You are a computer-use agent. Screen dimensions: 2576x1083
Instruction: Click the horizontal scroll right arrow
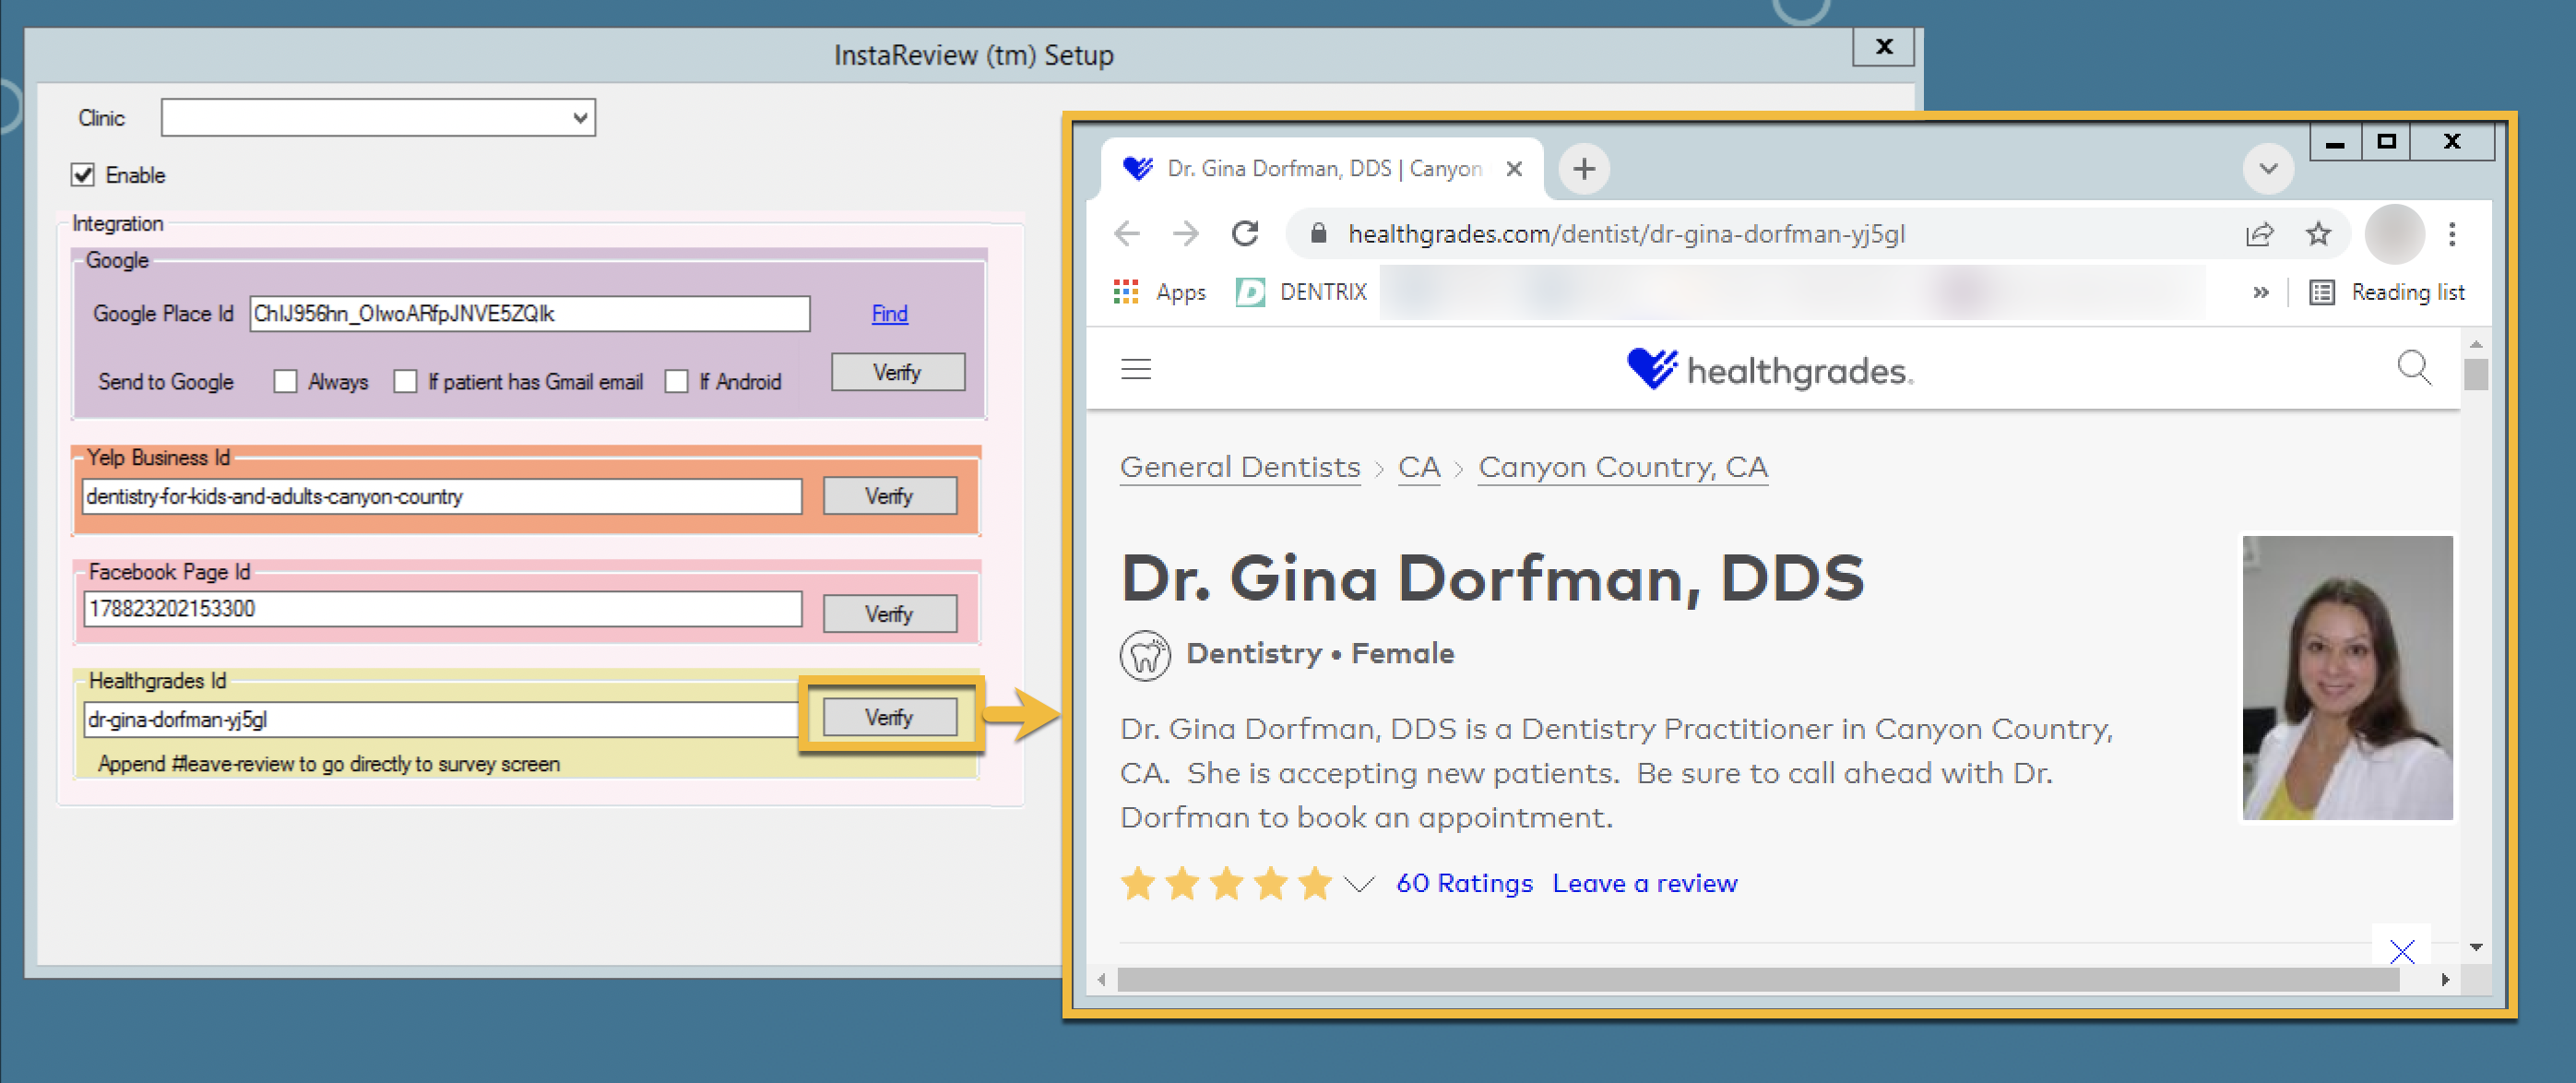pos(2445,980)
